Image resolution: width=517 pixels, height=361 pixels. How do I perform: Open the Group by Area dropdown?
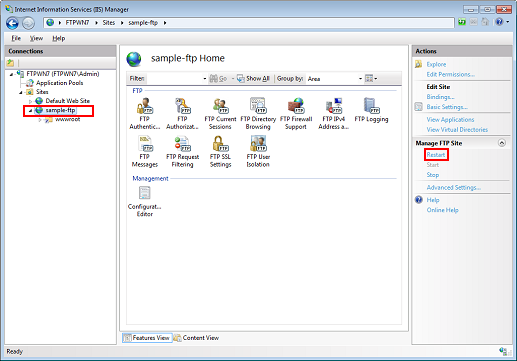[x=334, y=79]
